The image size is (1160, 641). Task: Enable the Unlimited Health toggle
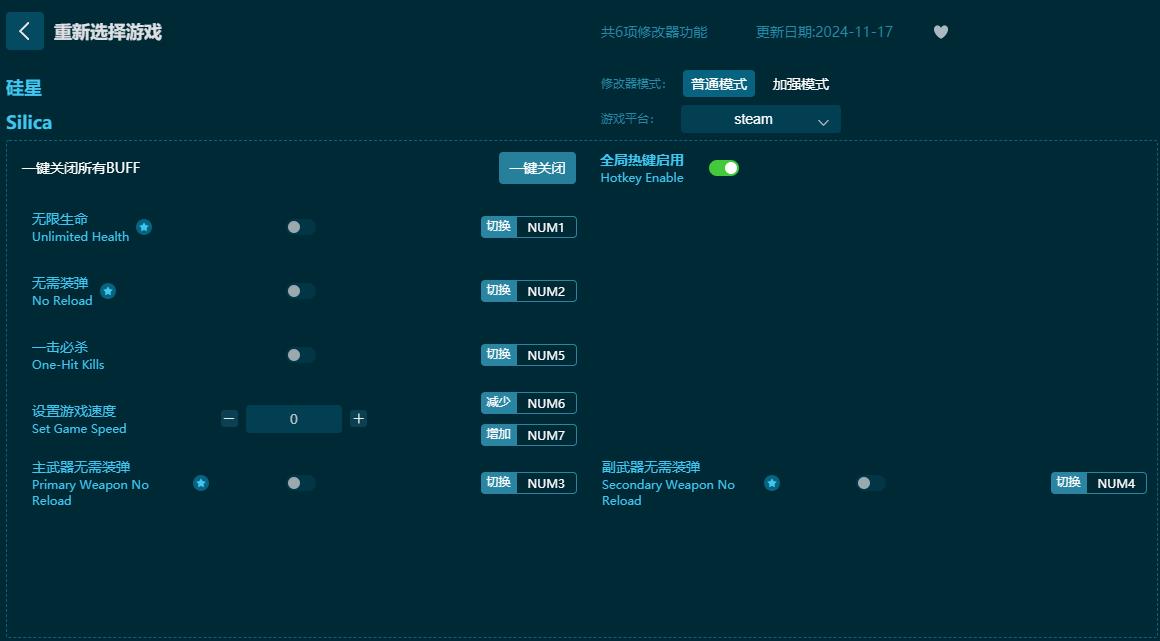point(301,227)
